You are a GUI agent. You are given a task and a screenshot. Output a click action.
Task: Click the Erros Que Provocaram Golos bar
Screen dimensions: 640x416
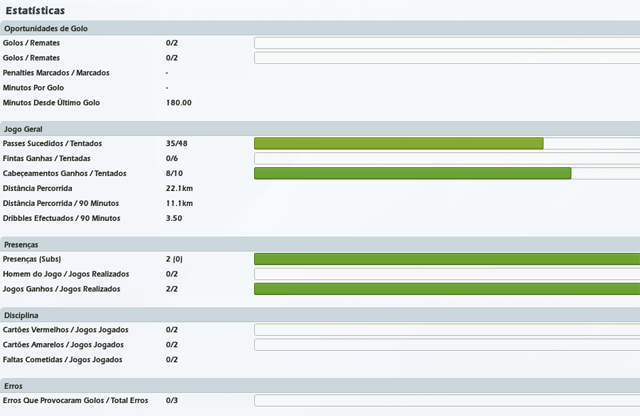pos(446,400)
